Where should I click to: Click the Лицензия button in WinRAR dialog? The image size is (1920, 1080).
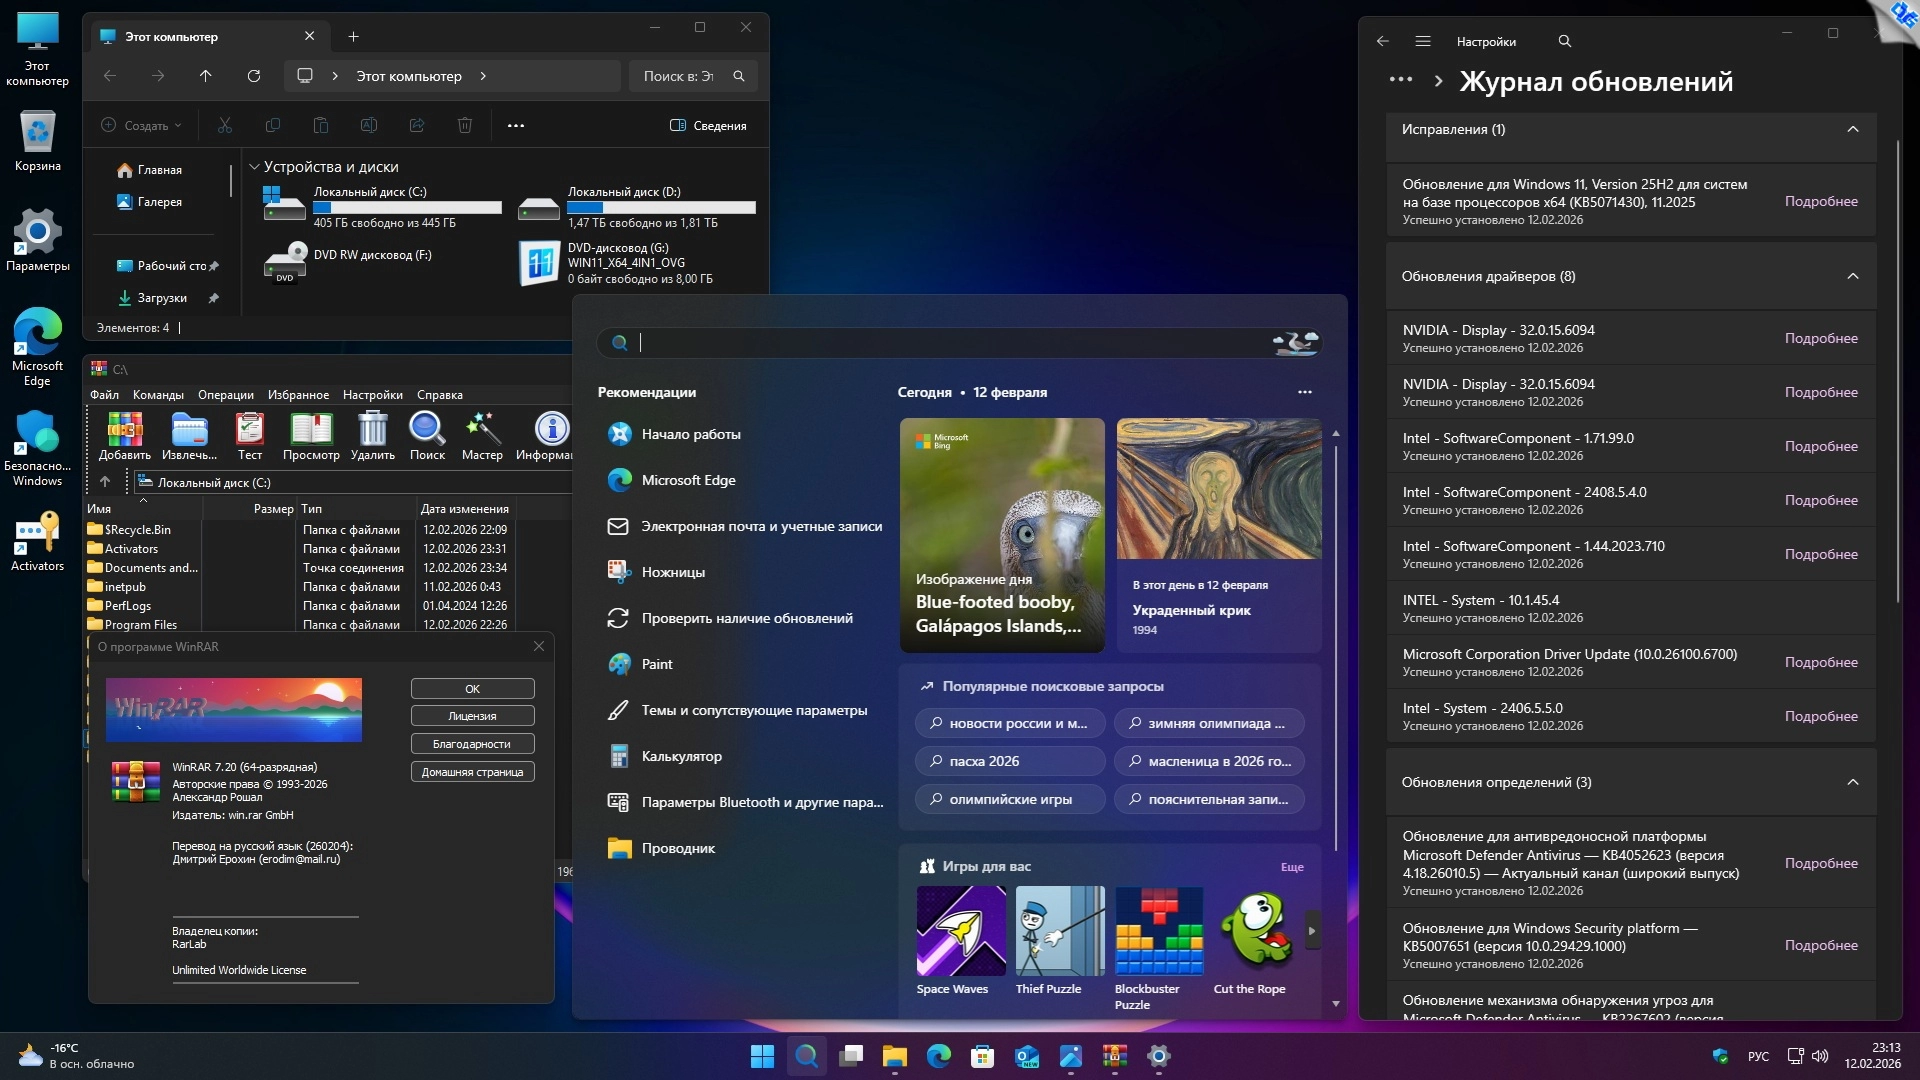point(472,716)
